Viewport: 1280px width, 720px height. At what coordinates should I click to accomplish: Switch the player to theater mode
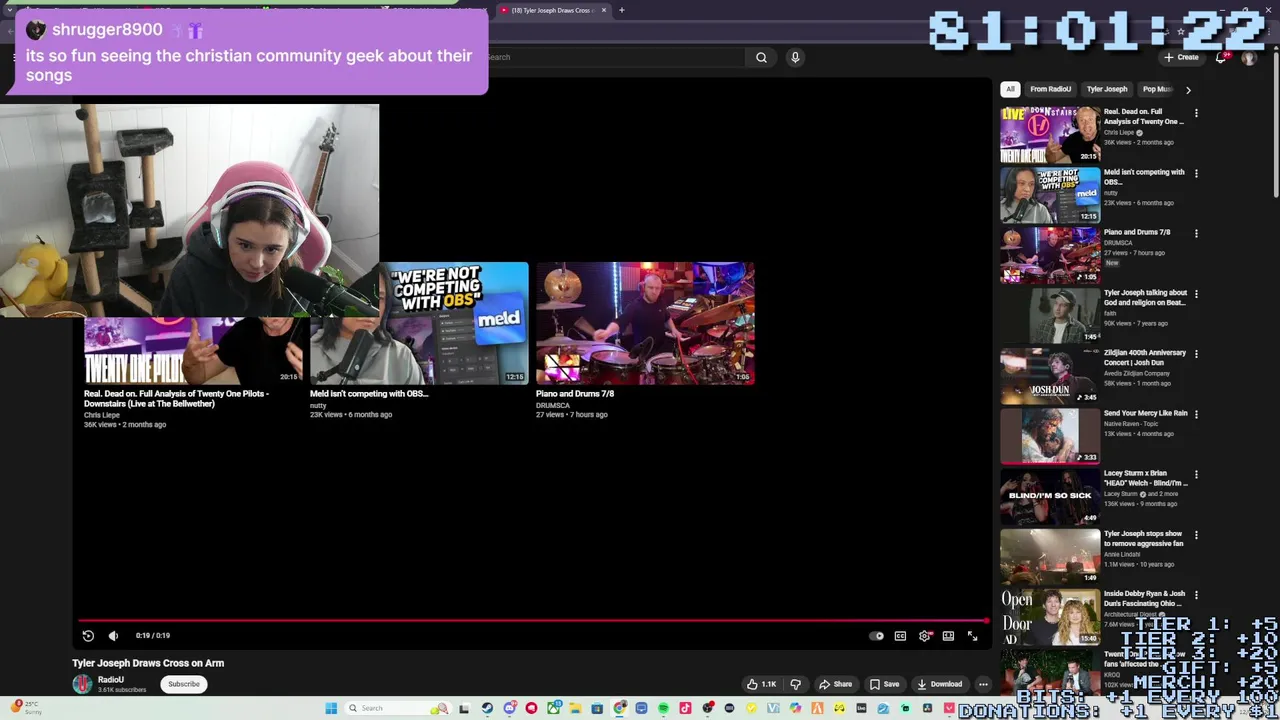948,636
